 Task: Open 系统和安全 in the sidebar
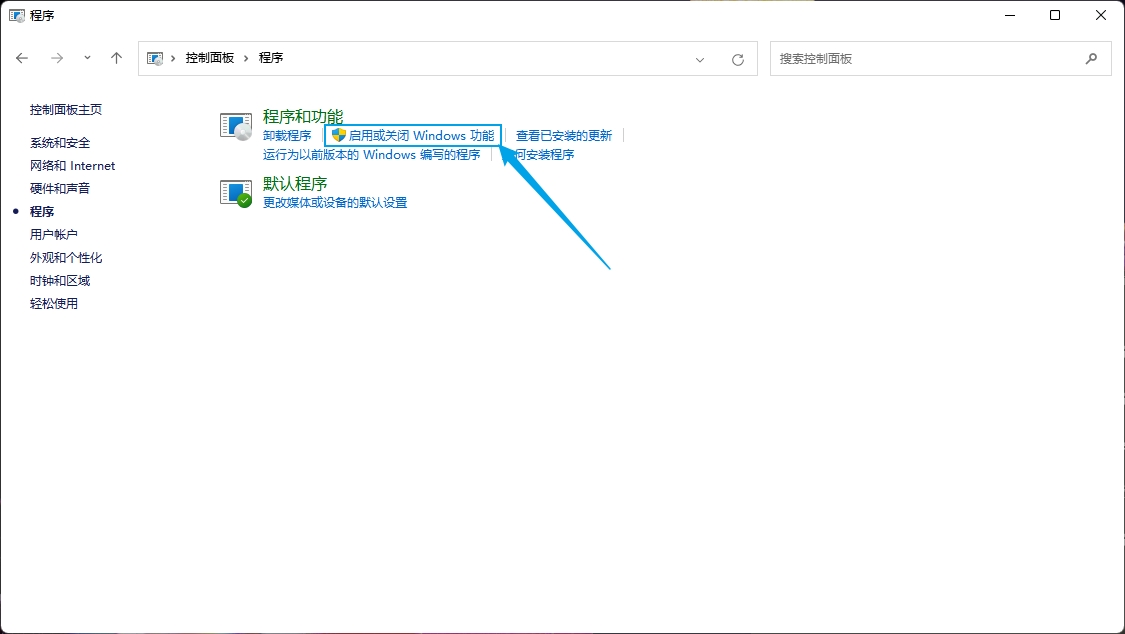click(60, 143)
